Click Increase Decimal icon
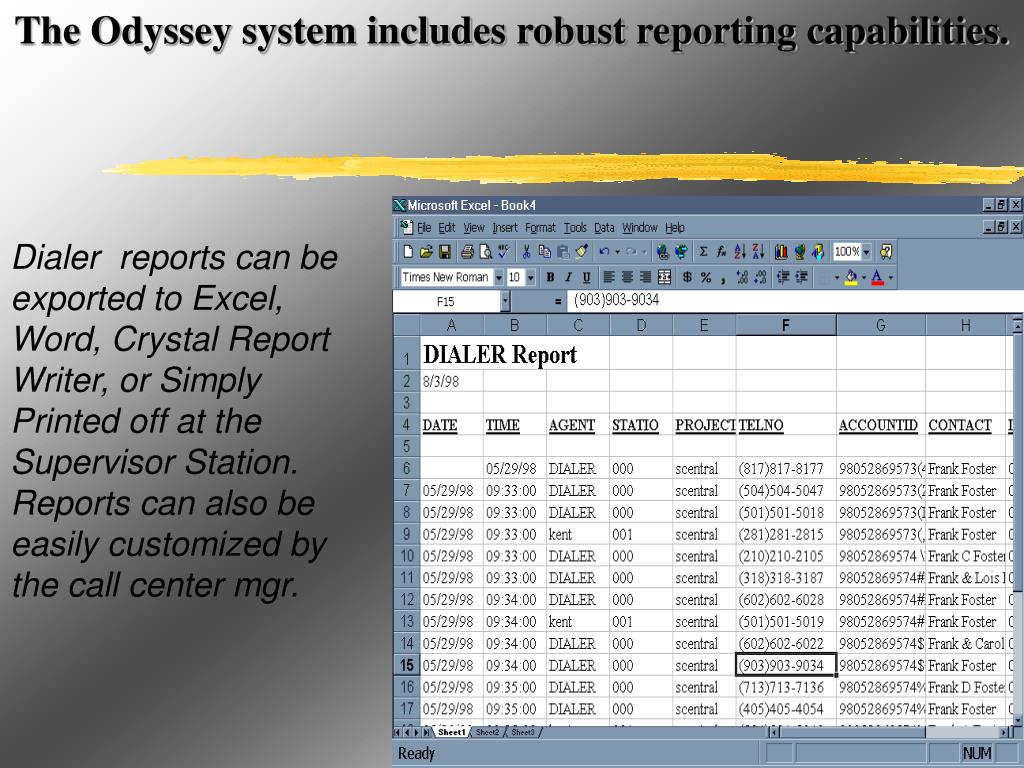This screenshot has height=768, width=1024. 742,278
